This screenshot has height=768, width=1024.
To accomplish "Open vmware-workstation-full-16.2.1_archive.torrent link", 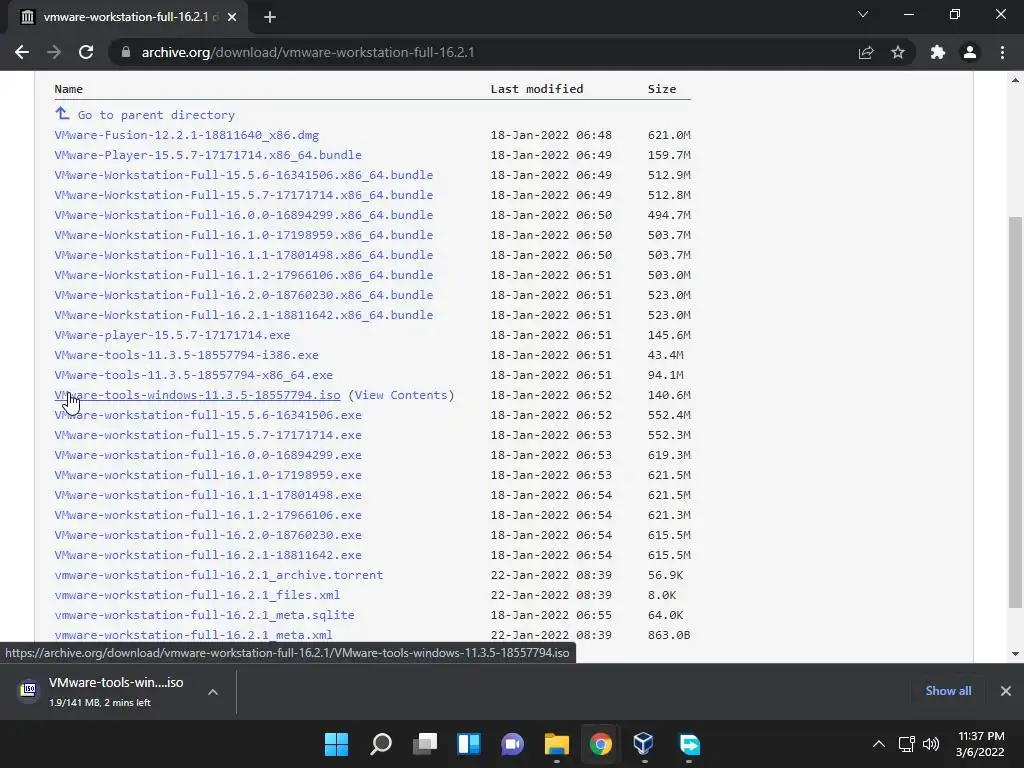I will coord(219,575).
